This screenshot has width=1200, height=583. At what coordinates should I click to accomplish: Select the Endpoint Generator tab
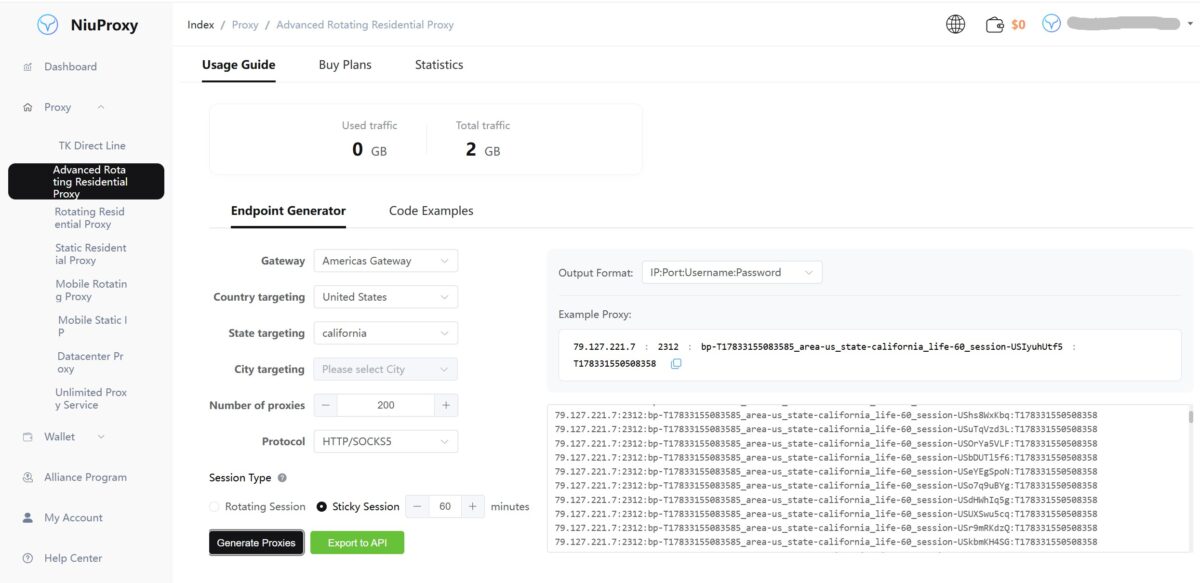[x=288, y=211]
